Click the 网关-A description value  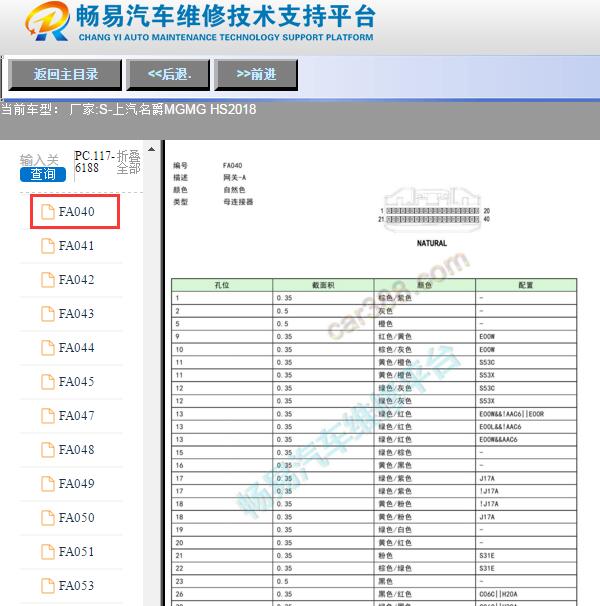click(234, 177)
